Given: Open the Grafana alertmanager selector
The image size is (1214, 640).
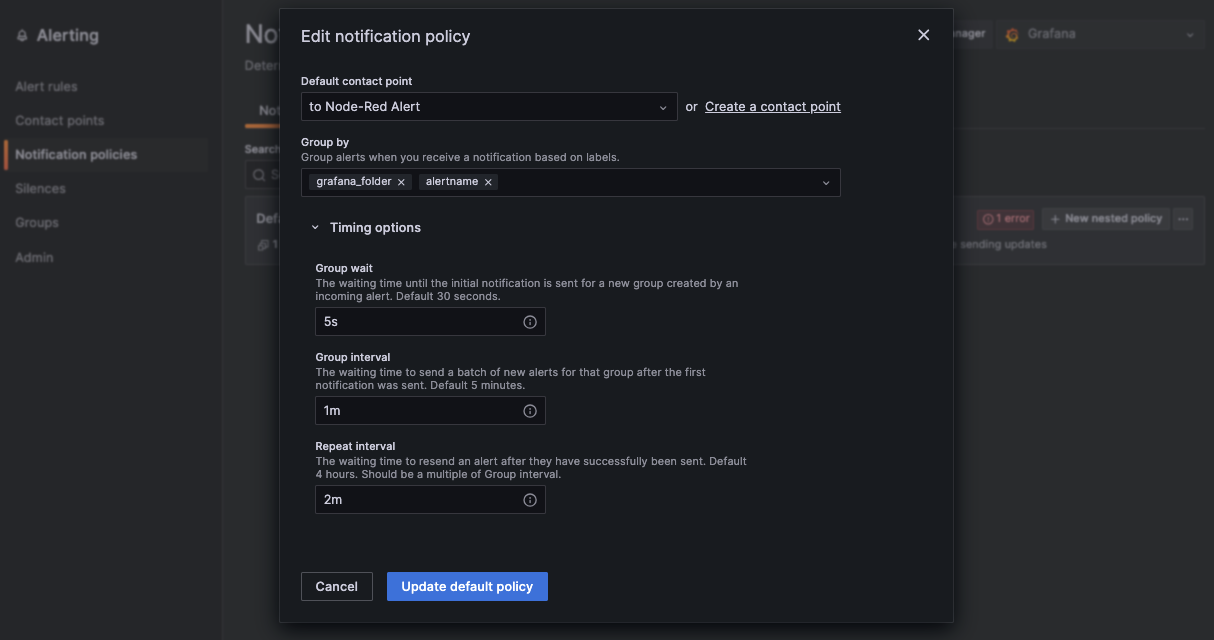Looking at the screenshot, I should pyautogui.click(x=1098, y=35).
